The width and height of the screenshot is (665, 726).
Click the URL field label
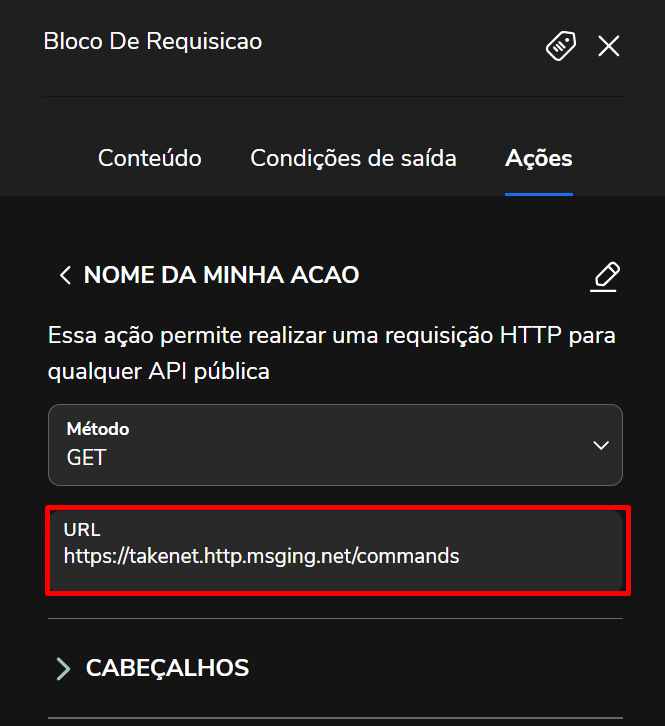[x=82, y=530]
